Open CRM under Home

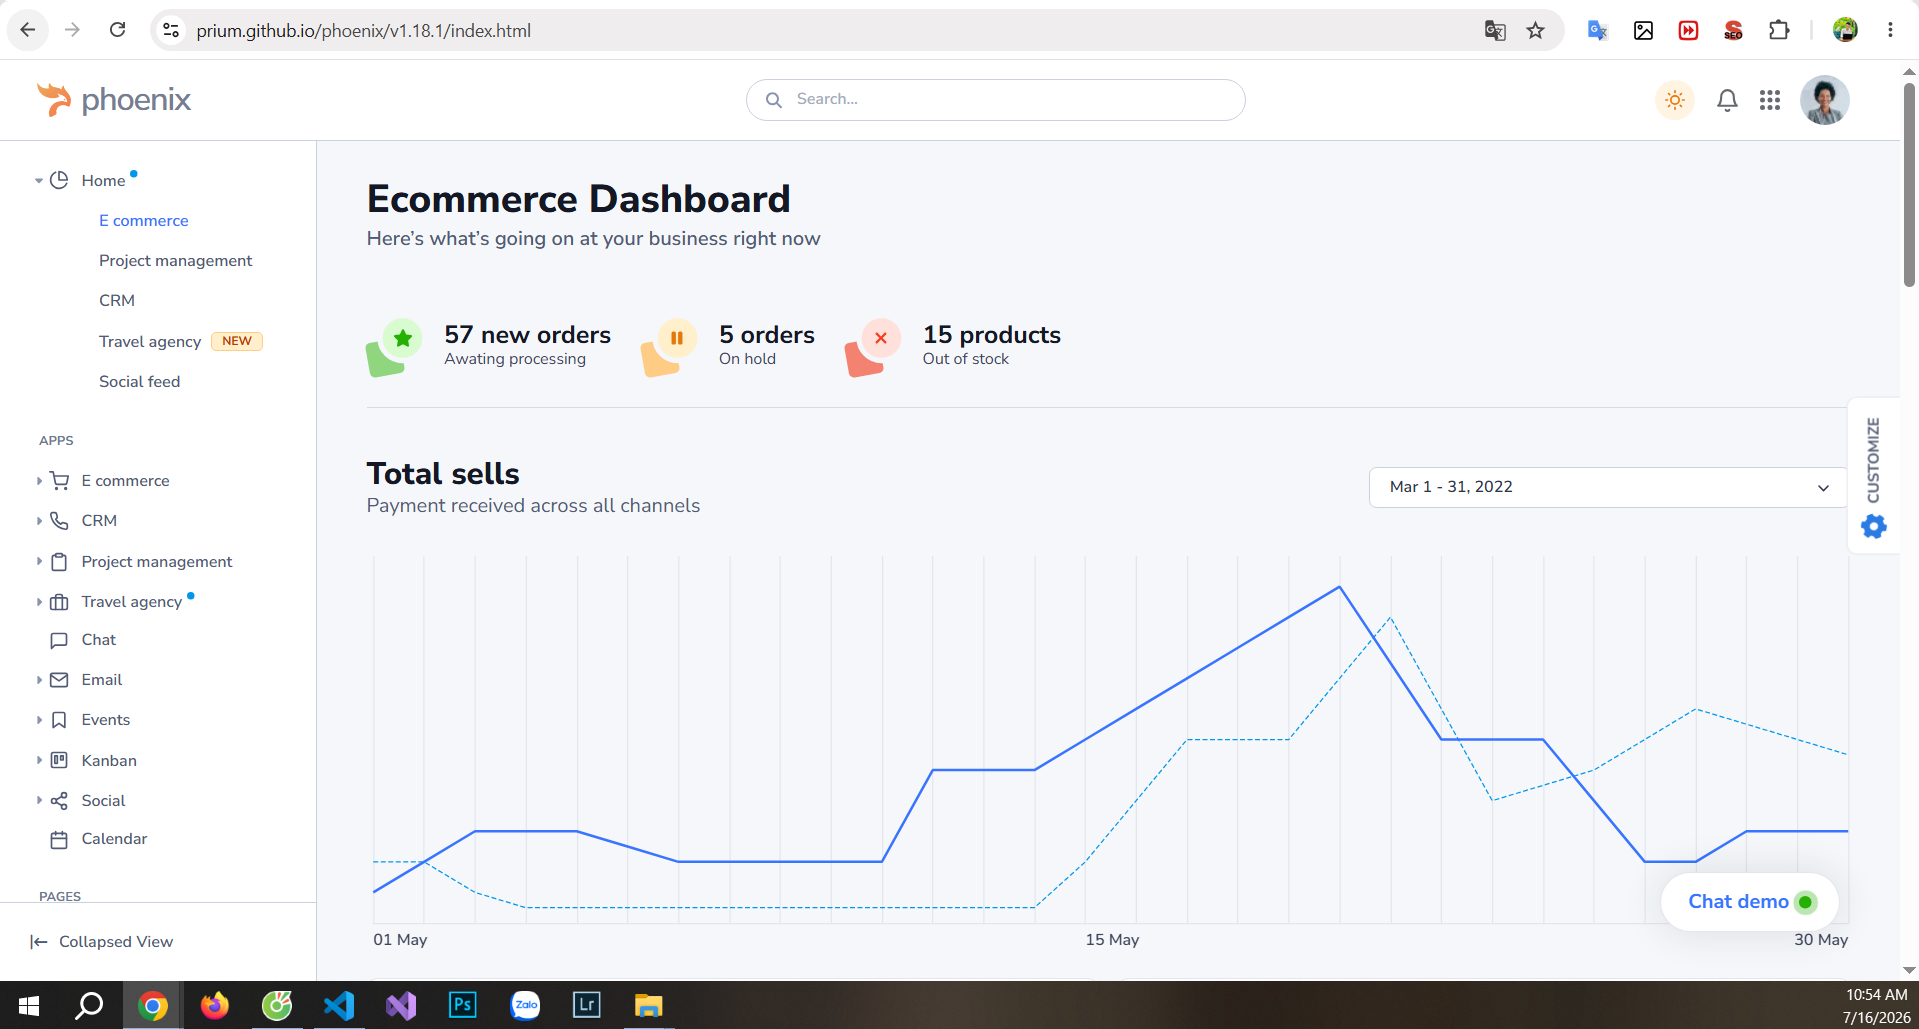point(117,301)
